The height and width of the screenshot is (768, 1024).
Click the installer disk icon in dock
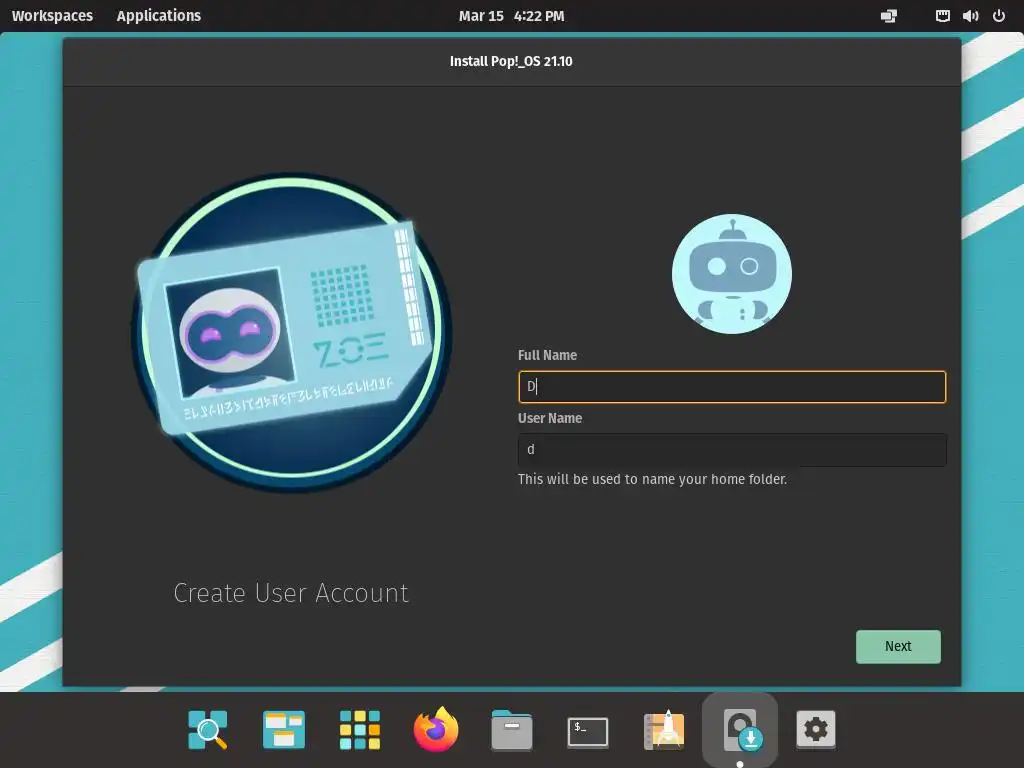point(740,729)
